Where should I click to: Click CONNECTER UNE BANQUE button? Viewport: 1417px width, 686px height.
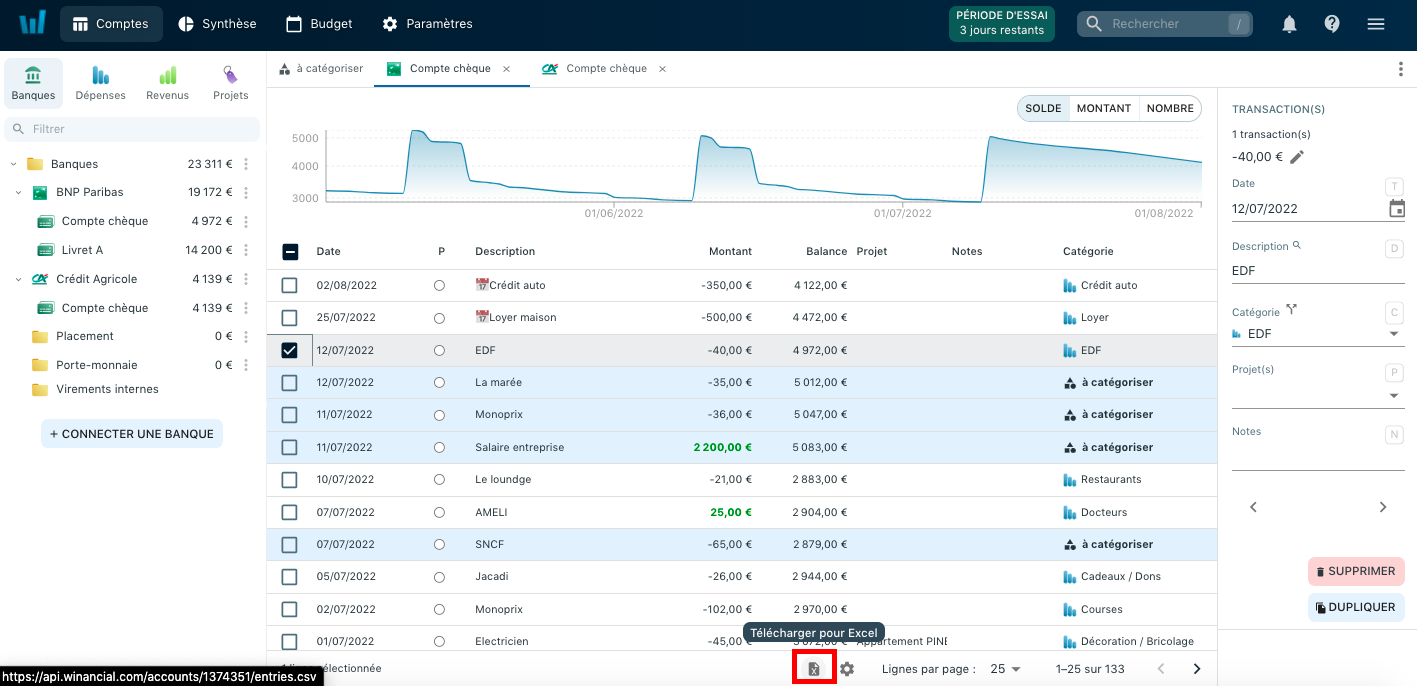pos(132,434)
